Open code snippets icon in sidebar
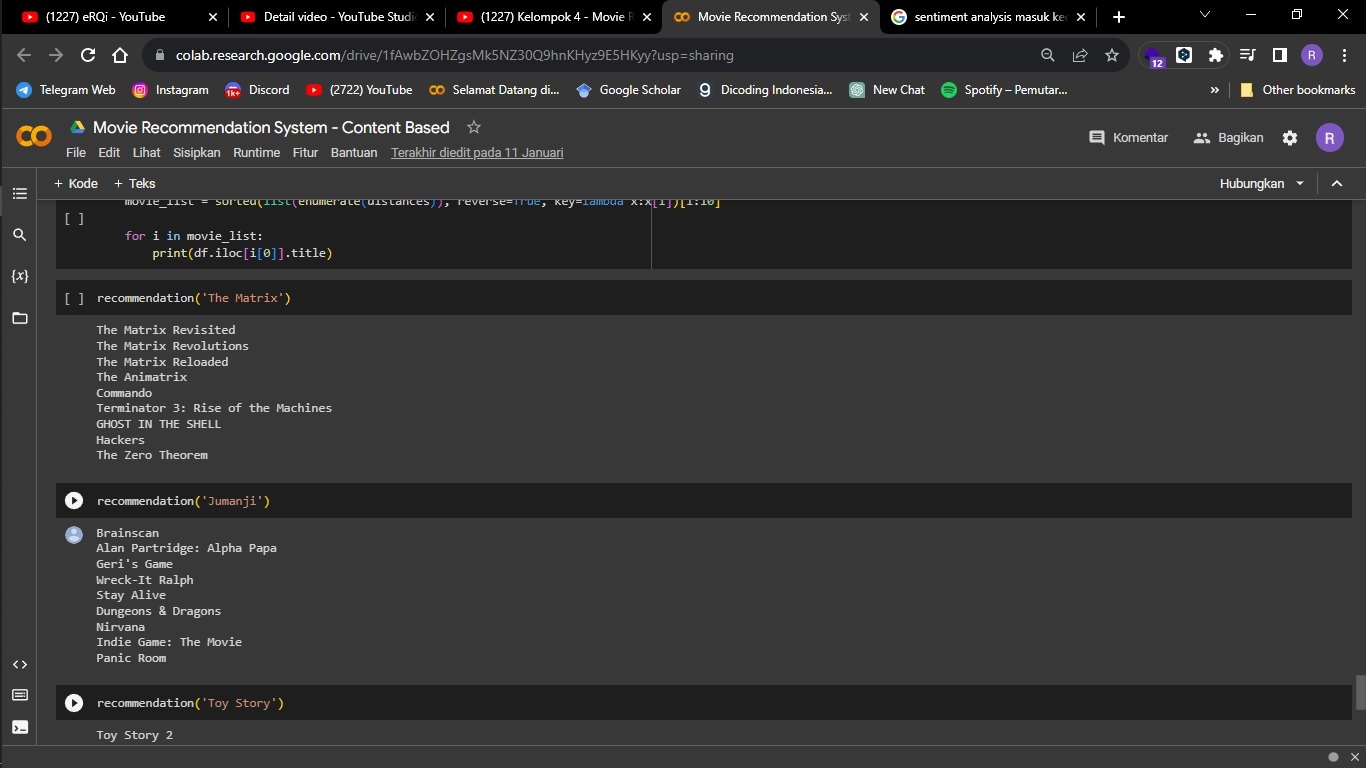Screen dimensions: 1366x768 pyautogui.click(x=20, y=665)
